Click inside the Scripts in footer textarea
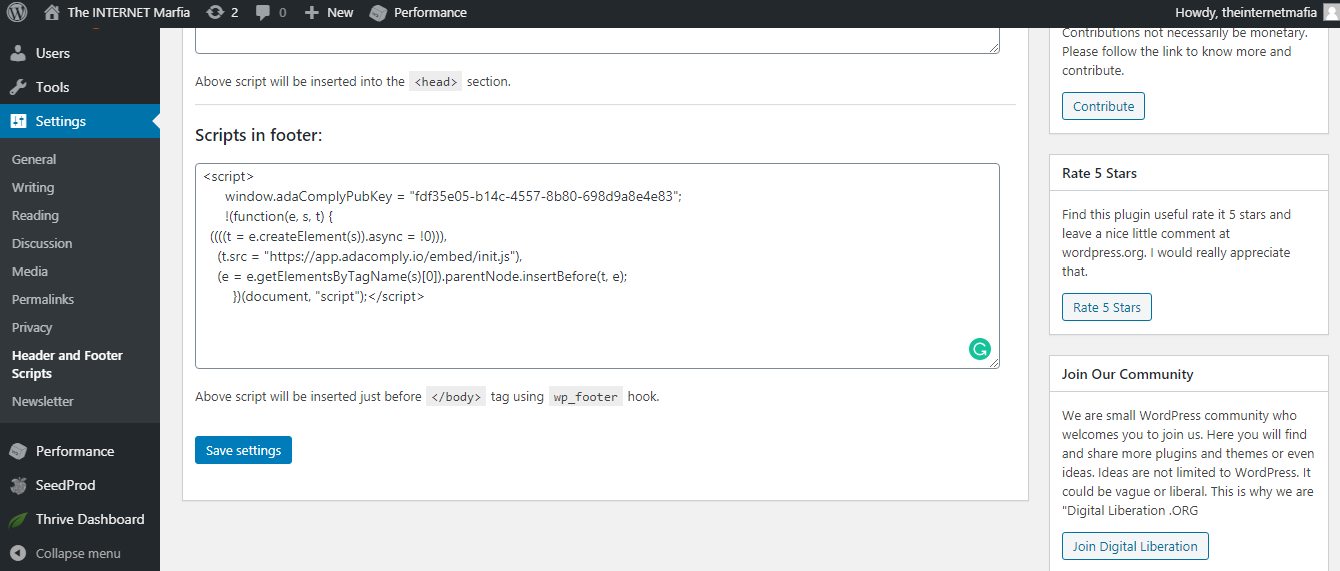Viewport: 1340px width, 571px height. (597, 266)
